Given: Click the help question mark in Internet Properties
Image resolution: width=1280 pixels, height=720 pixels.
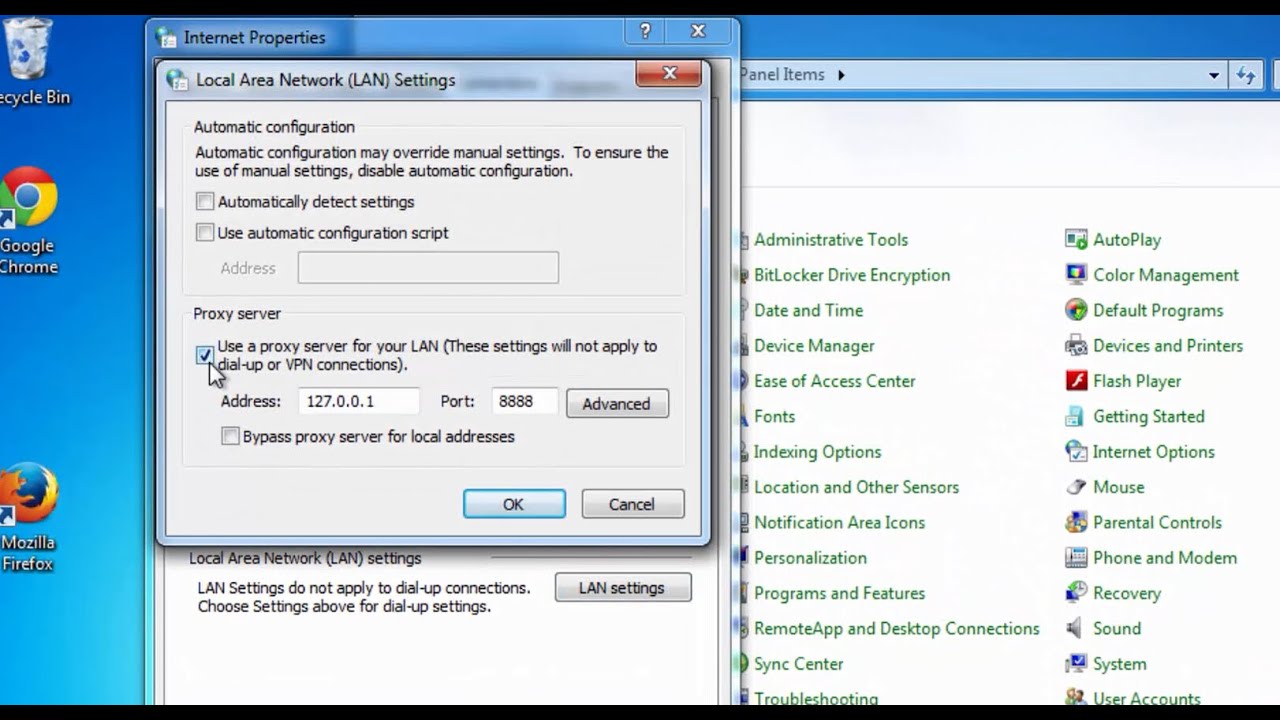Looking at the screenshot, I should (645, 32).
